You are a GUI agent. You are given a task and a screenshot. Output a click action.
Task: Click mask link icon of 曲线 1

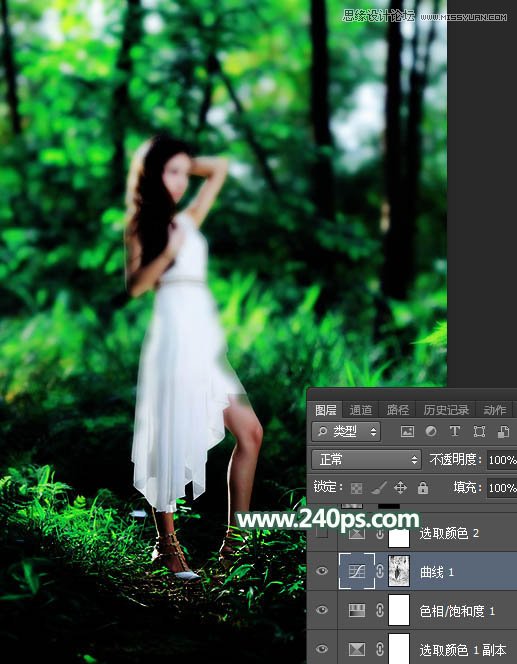click(x=380, y=572)
